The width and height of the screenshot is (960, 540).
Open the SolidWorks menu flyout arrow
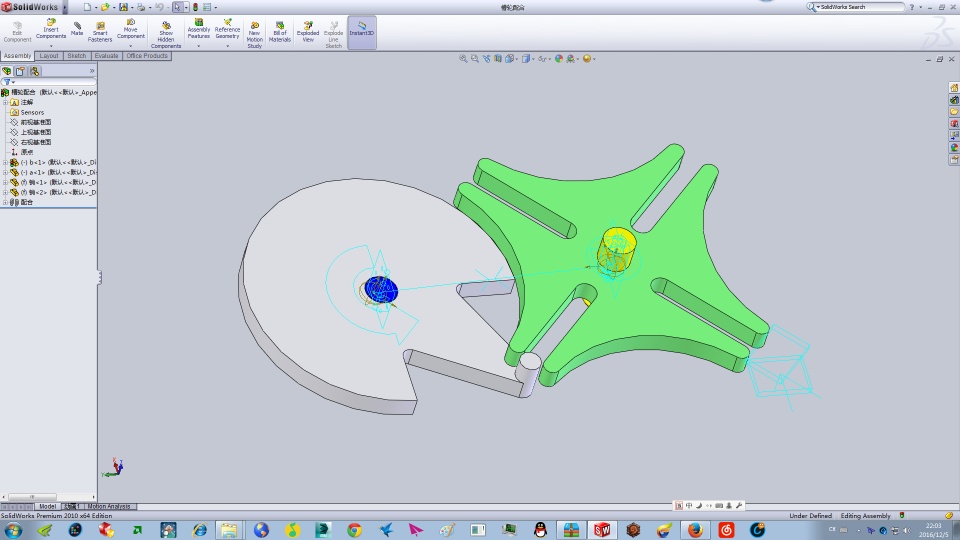click(64, 7)
